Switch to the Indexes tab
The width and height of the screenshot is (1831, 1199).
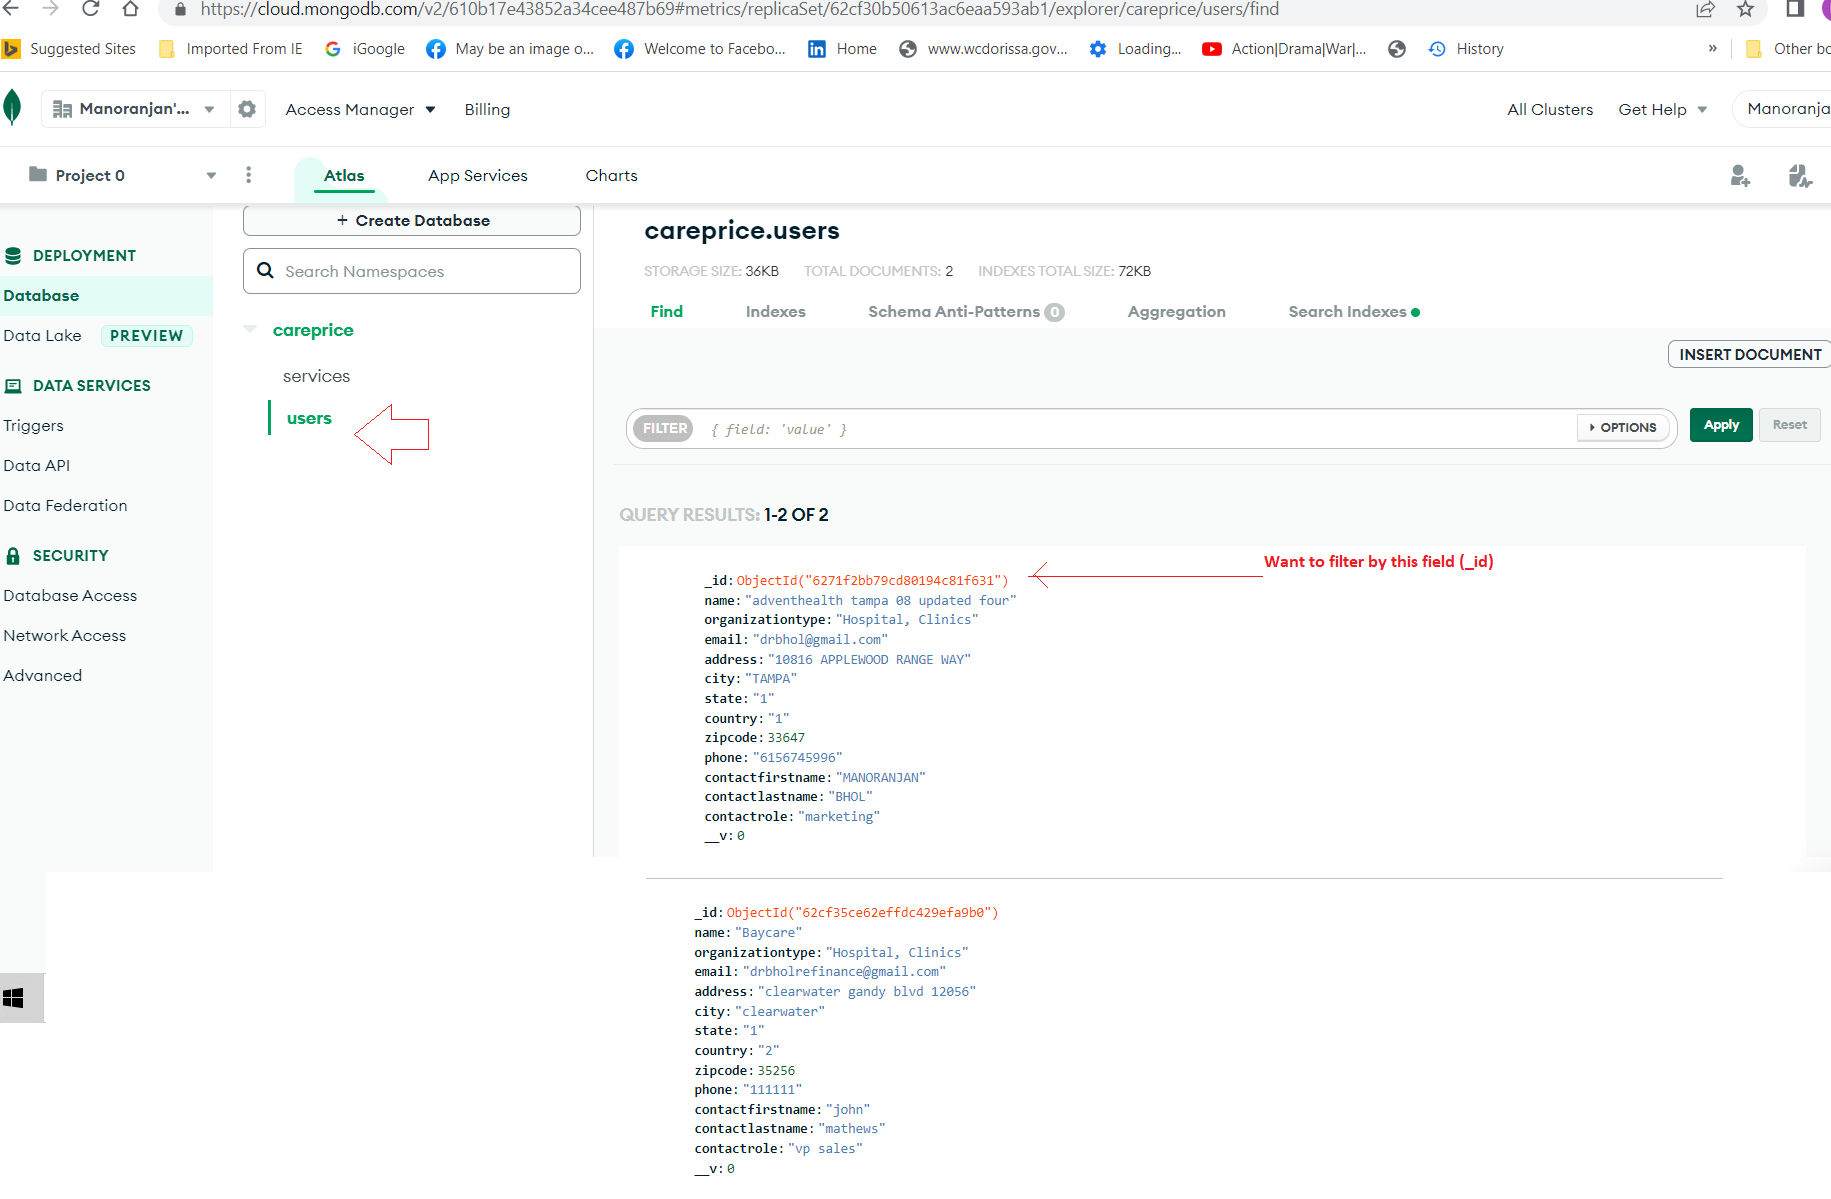(775, 312)
